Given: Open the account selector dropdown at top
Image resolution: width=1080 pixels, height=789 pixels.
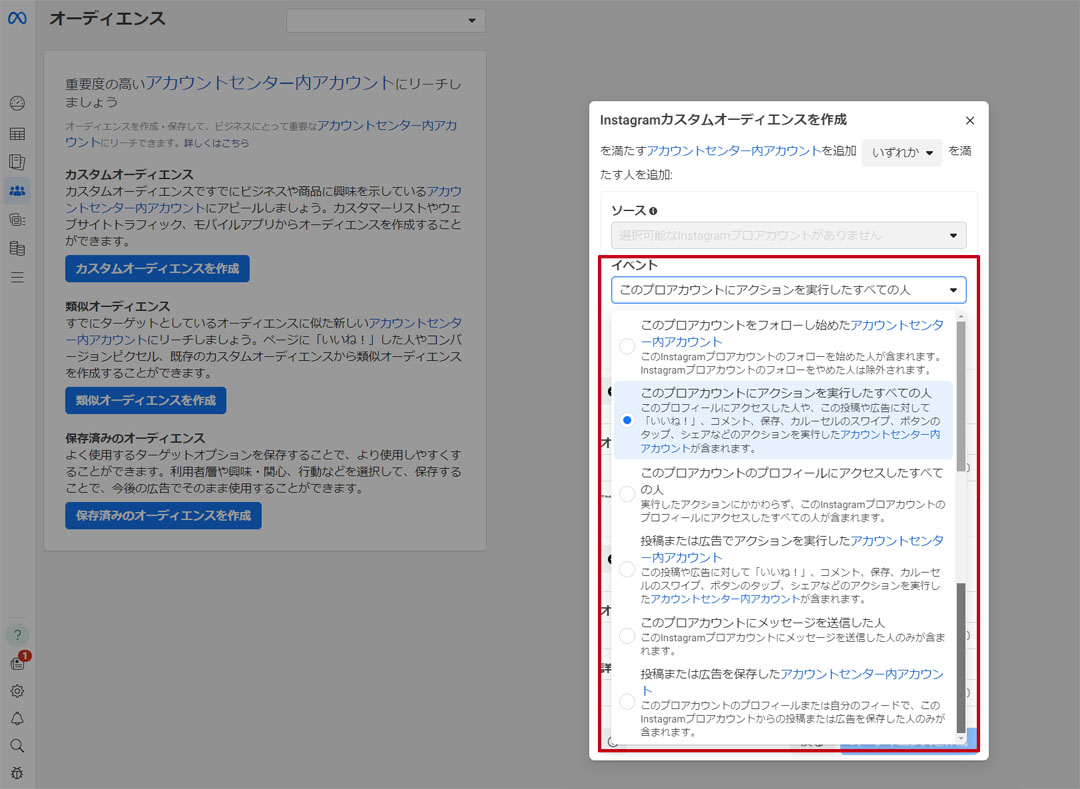Looking at the screenshot, I should 385,21.
